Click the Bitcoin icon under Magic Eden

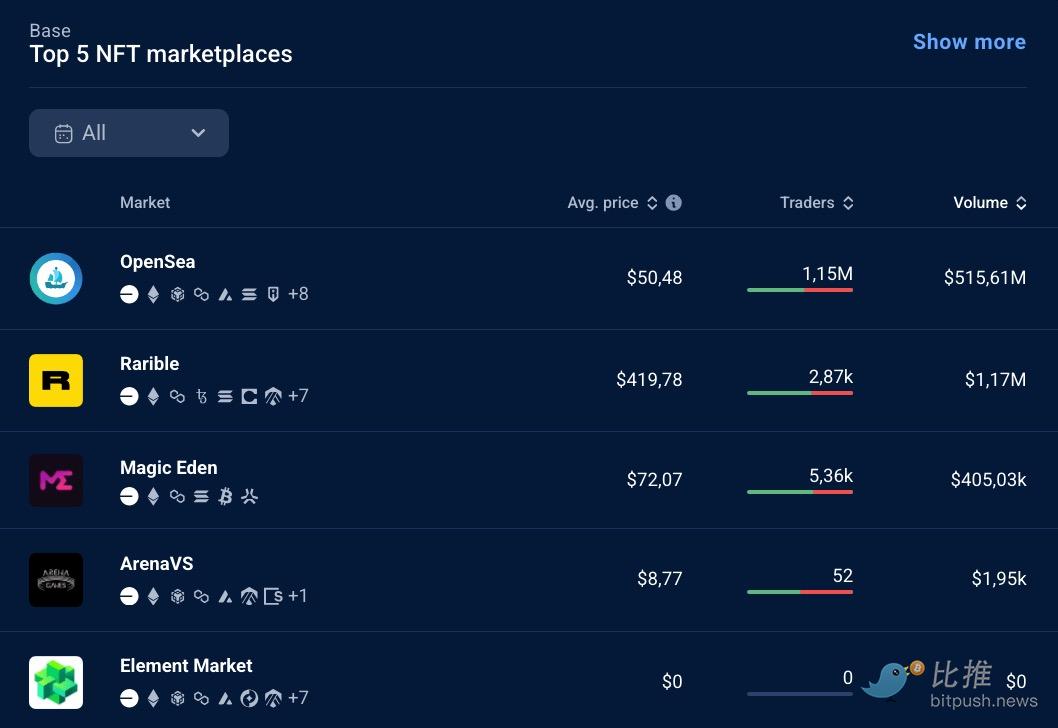coord(225,497)
